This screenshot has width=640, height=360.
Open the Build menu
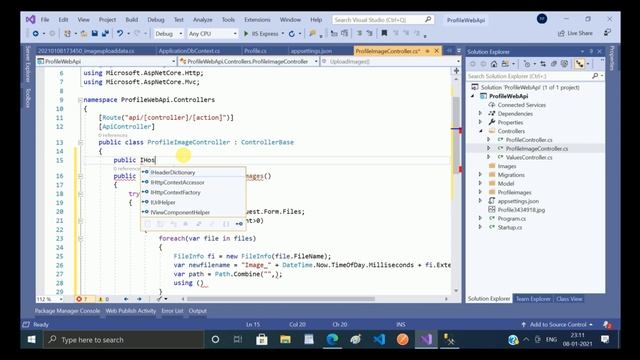click(x=131, y=19)
